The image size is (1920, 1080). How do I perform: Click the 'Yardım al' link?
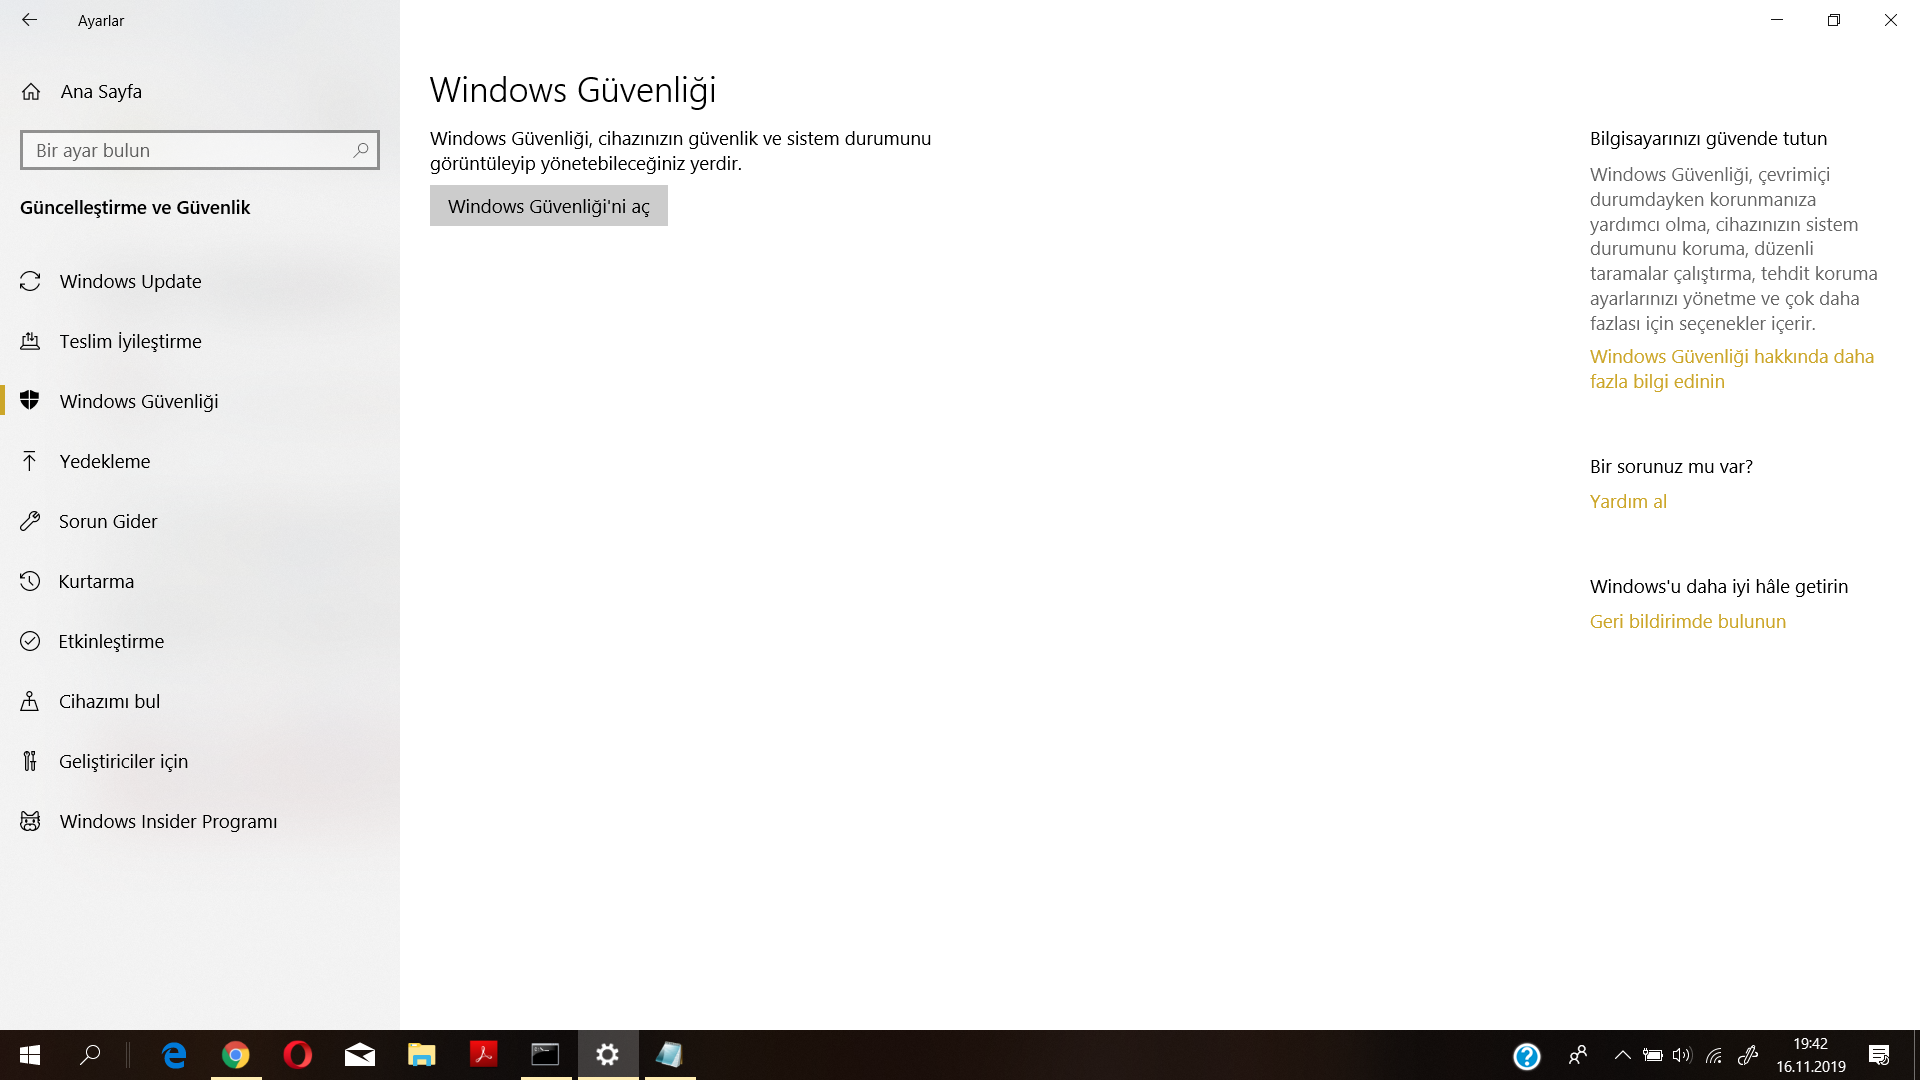click(x=1628, y=501)
